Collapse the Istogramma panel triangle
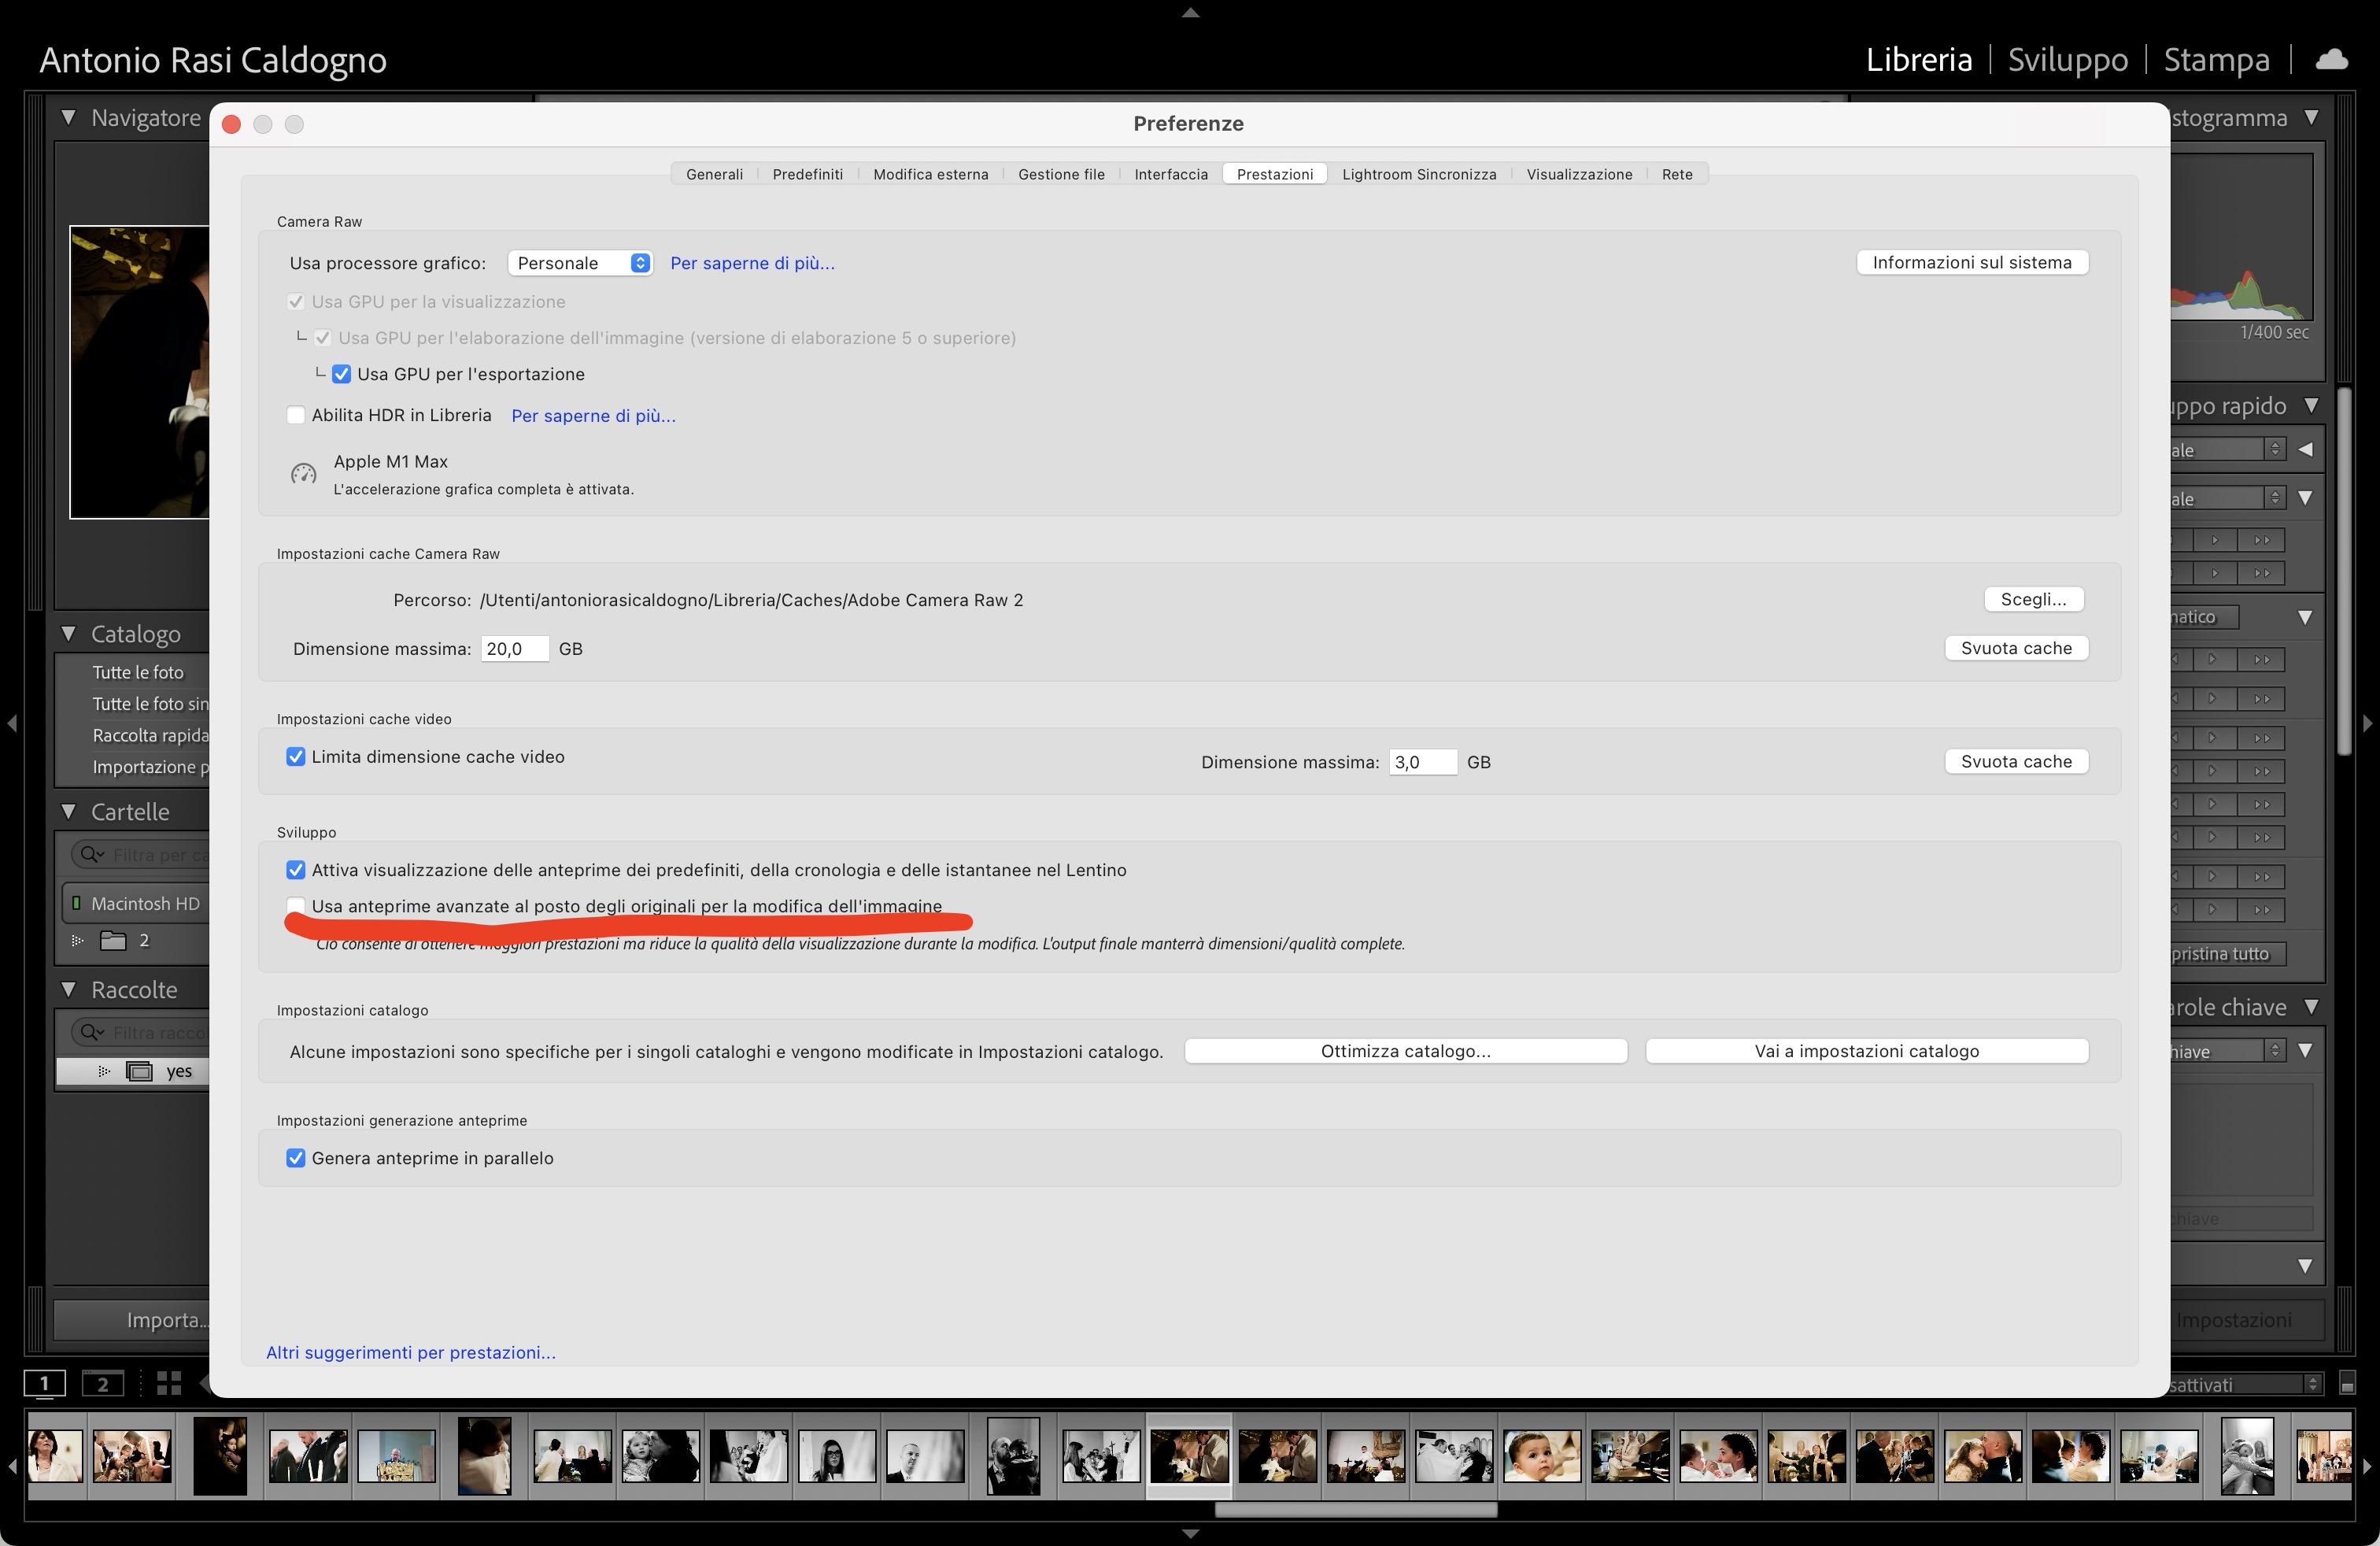Viewport: 2380px width, 1546px height. [x=2311, y=117]
